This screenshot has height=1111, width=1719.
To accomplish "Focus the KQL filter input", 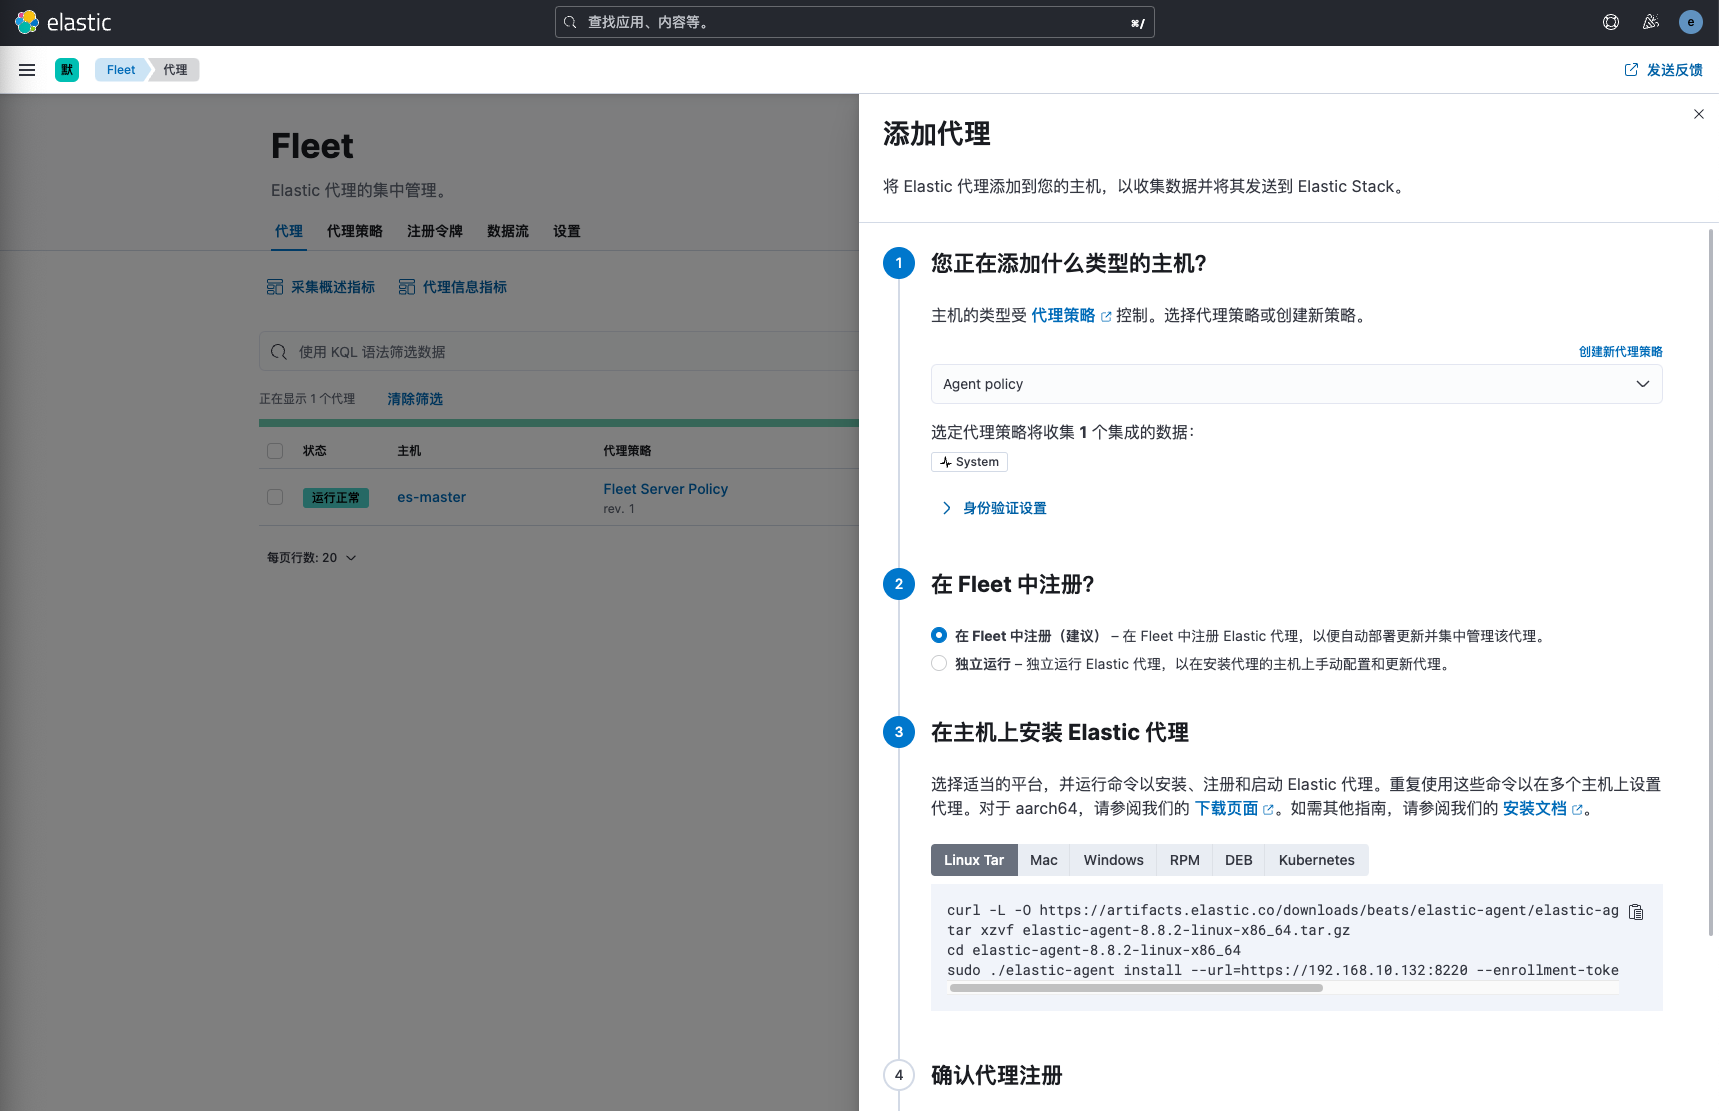I will [560, 352].
